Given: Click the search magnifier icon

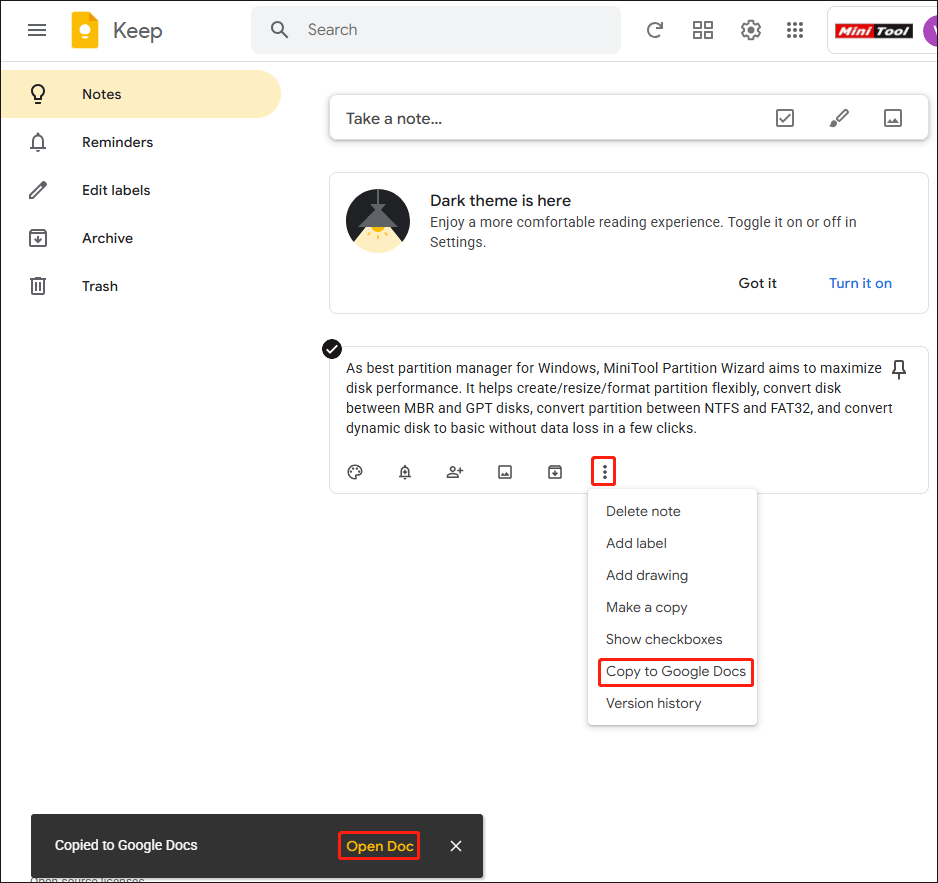Looking at the screenshot, I should point(279,29).
